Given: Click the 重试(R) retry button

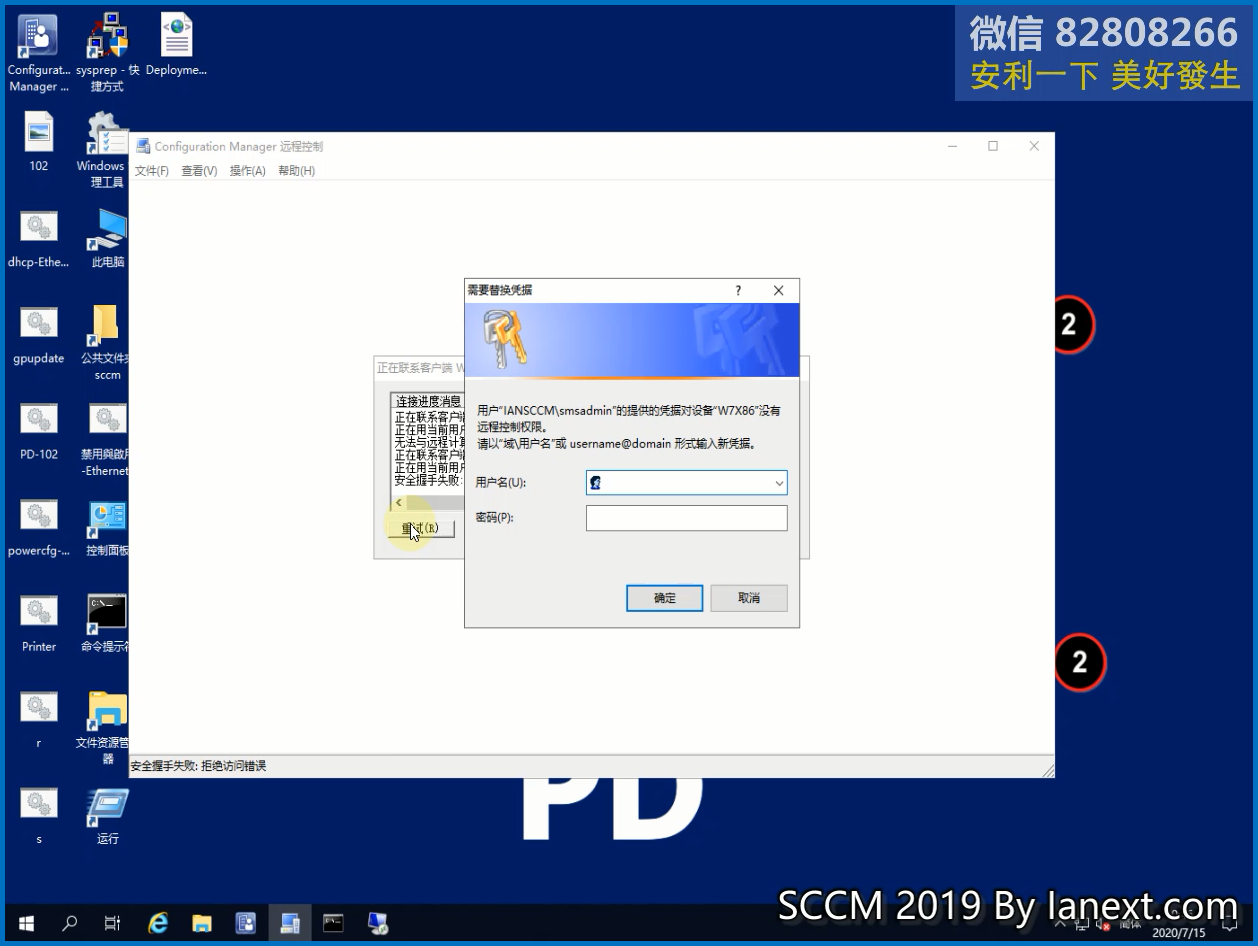Looking at the screenshot, I should 420,528.
